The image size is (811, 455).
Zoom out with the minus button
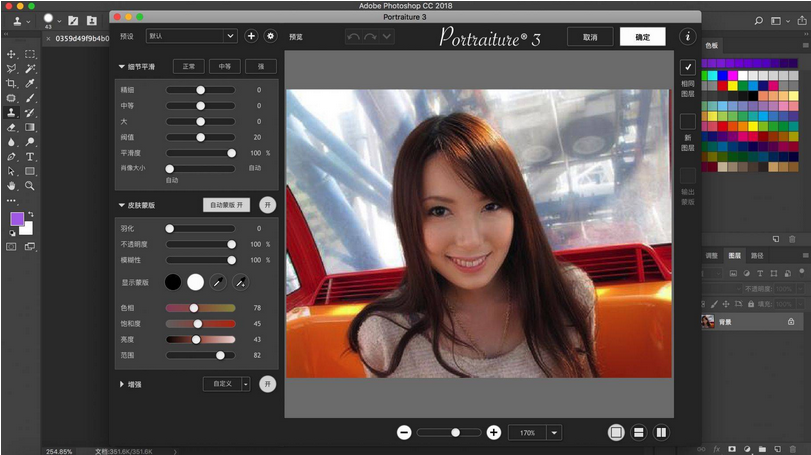point(404,433)
